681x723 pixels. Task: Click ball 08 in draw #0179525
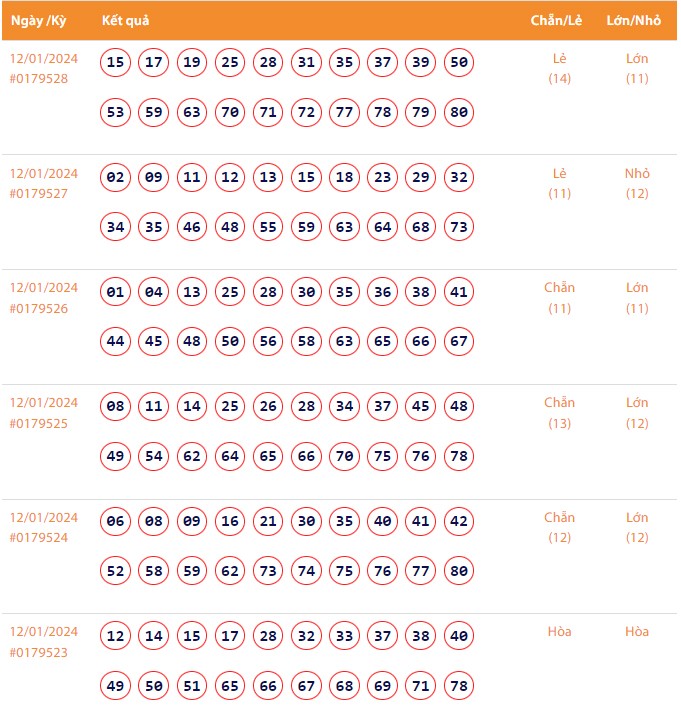point(116,407)
